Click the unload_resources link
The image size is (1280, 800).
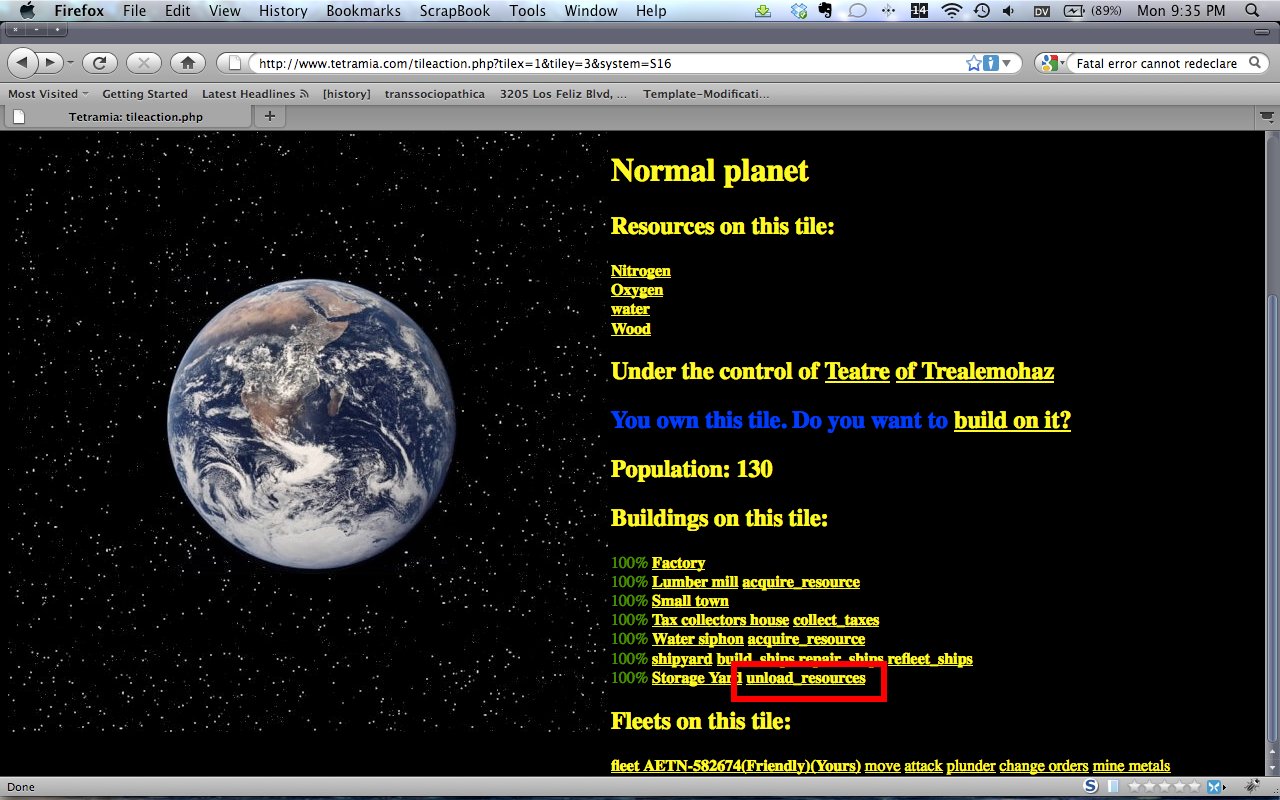pyautogui.click(x=806, y=678)
